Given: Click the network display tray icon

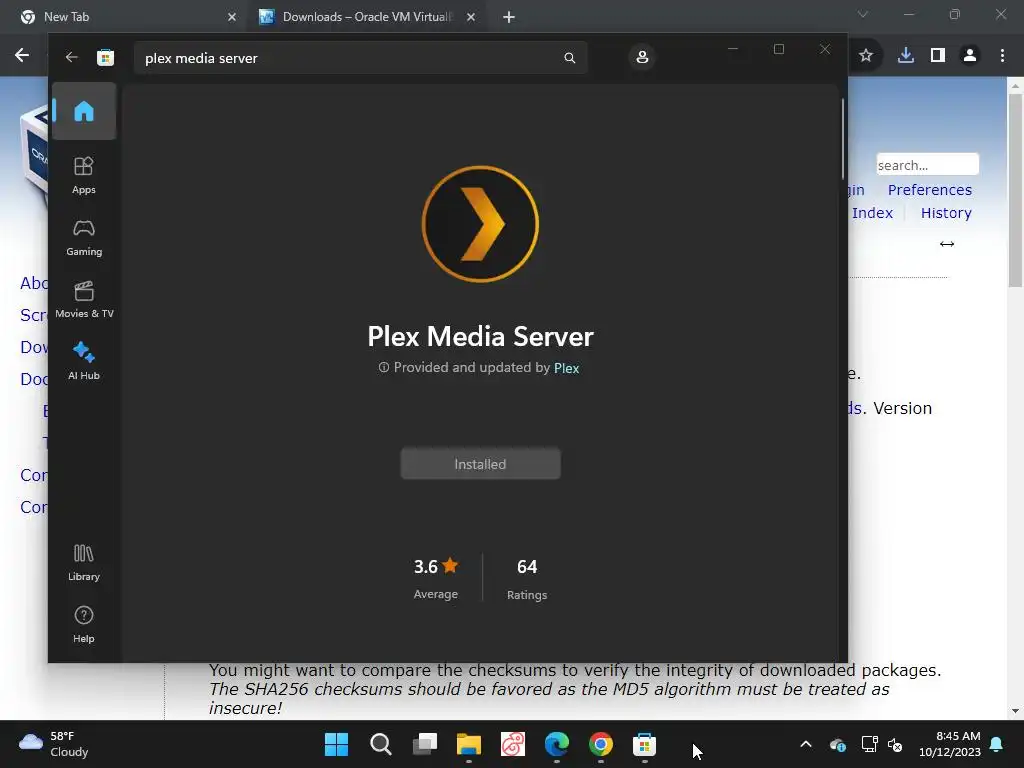Looking at the screenshot, I should (x=869, y=744).
